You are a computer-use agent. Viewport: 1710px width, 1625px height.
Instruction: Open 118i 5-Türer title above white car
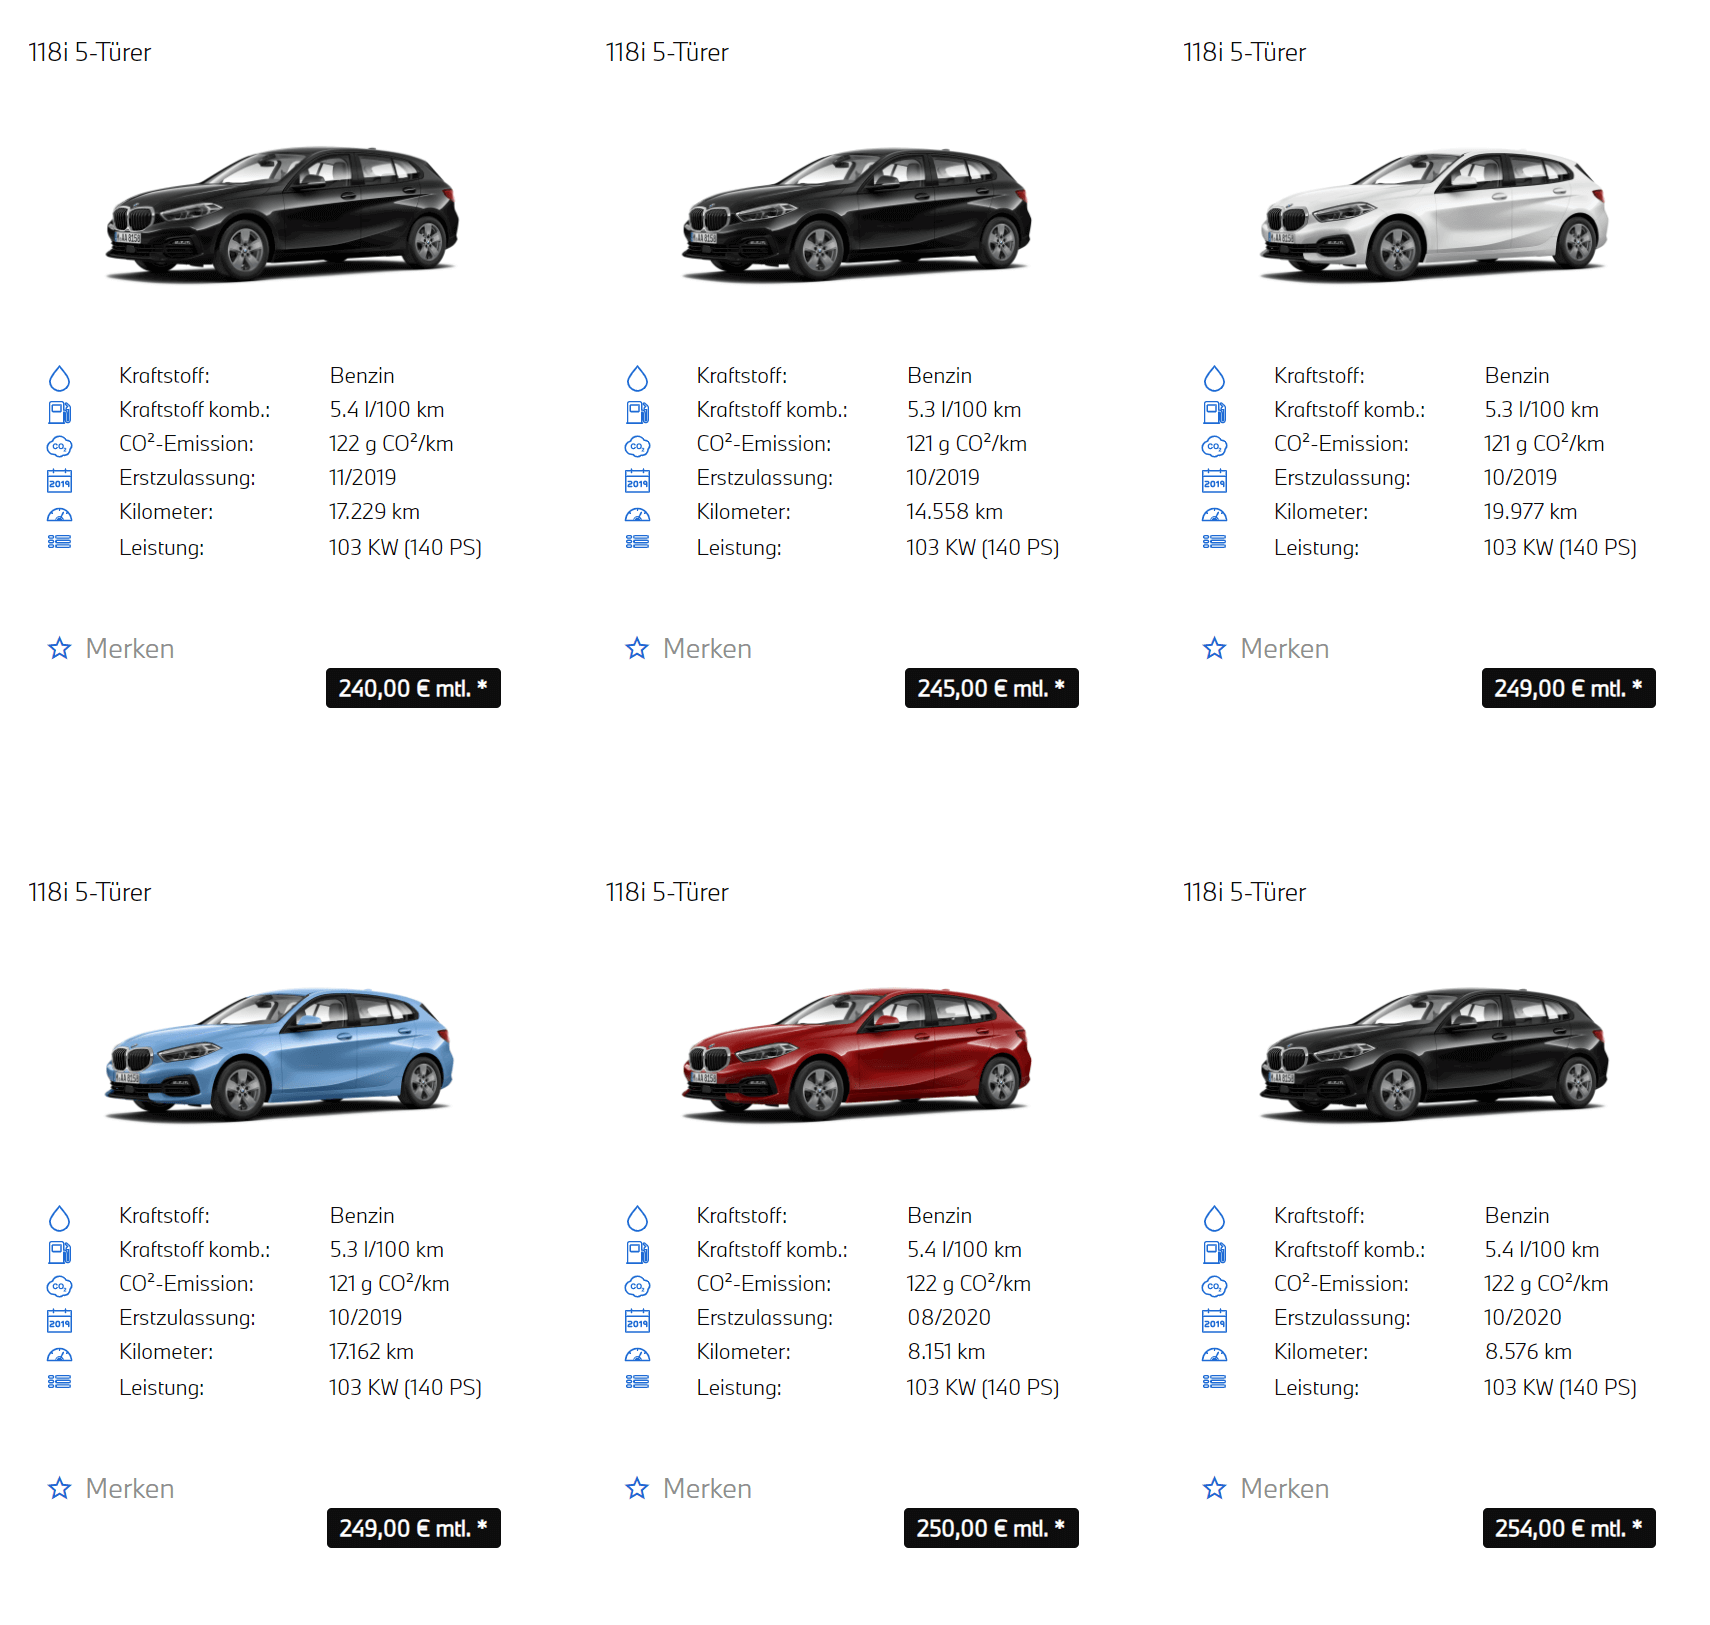[x=1245, y=52]
